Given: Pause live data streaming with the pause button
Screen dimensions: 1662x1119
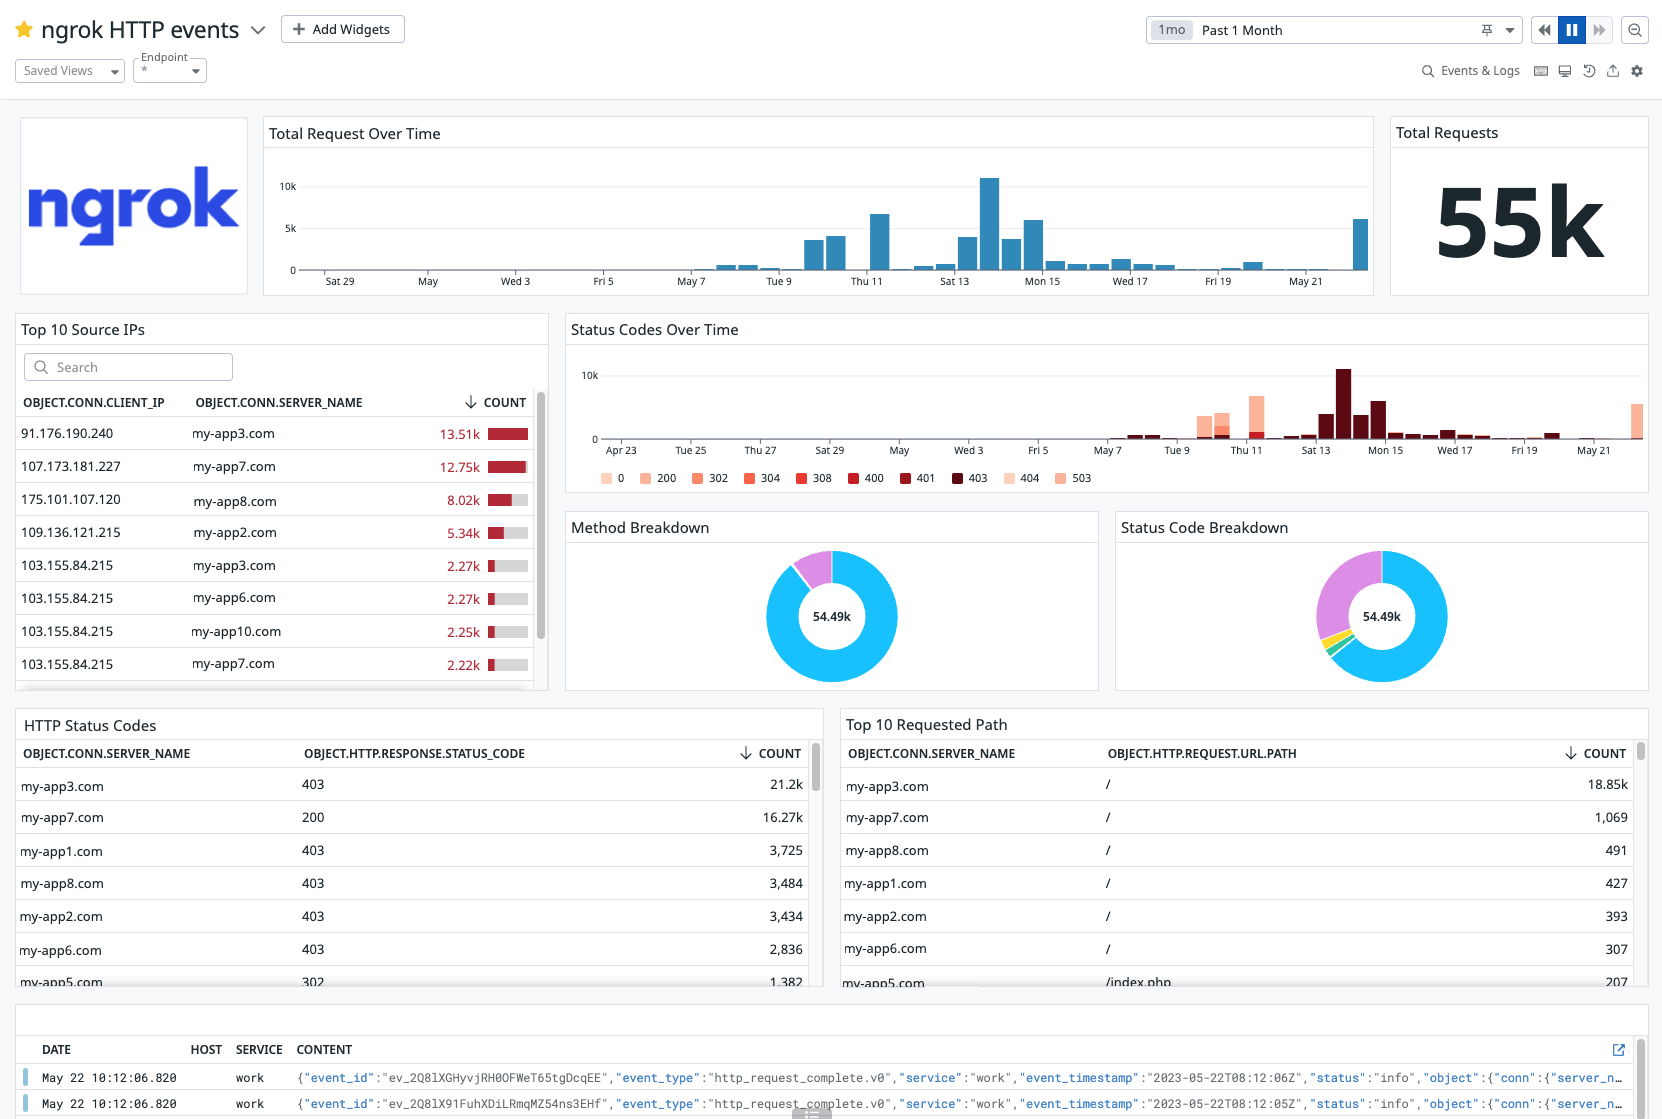Looking at the screenshot, I should (1571, 30).
